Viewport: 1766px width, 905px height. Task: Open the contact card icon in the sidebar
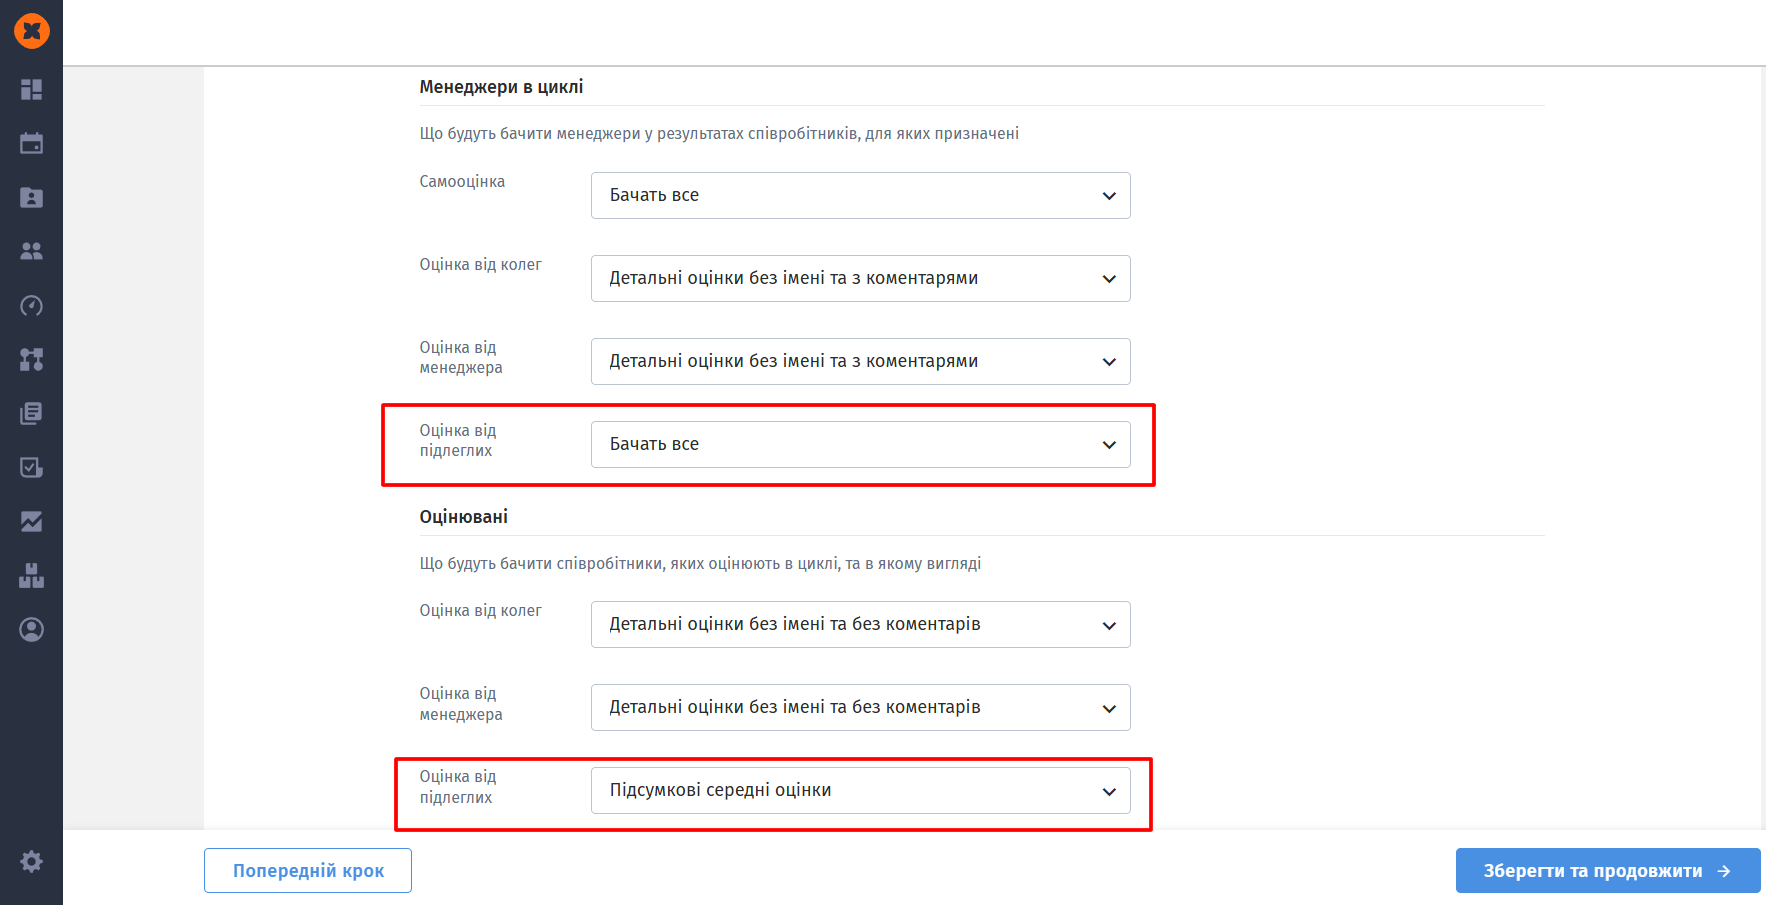[x=31, y=197]
